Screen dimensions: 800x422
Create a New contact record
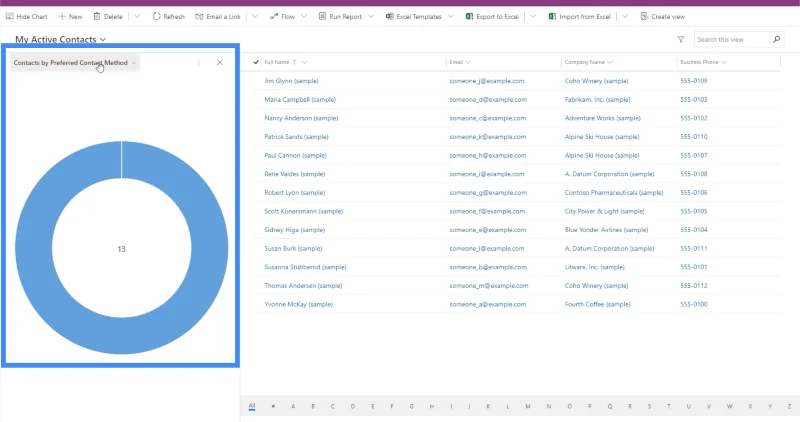click(70, 16)
